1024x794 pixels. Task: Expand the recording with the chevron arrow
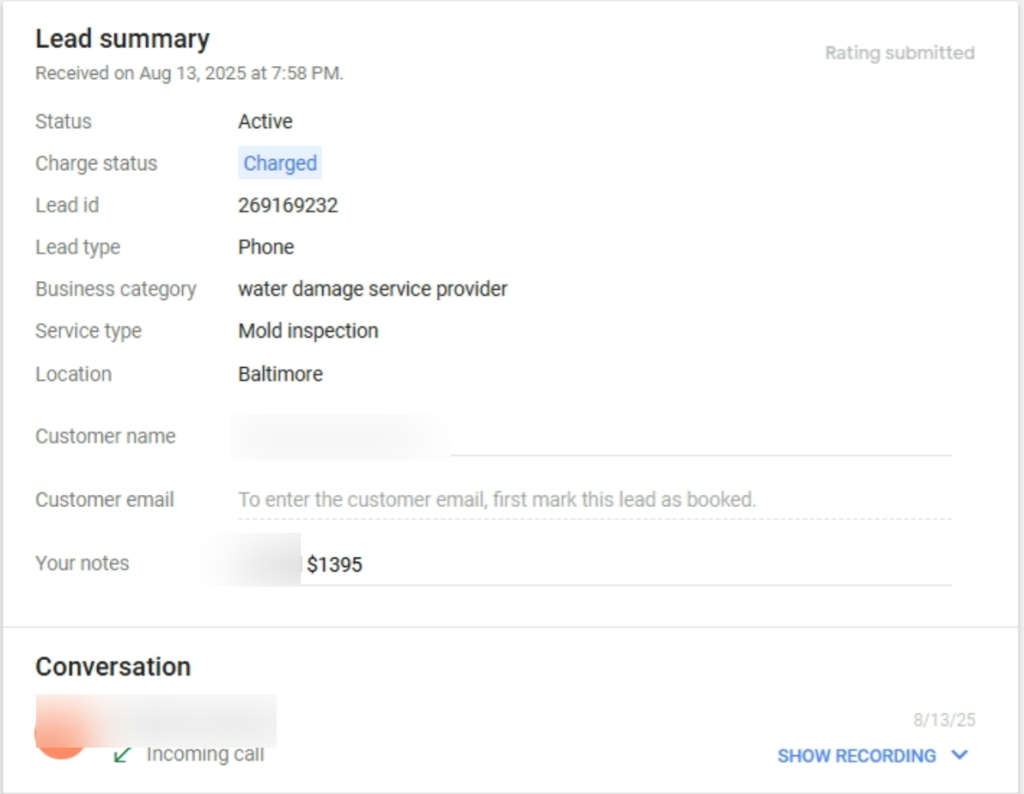pyautogui.click(x=960, y=755)
